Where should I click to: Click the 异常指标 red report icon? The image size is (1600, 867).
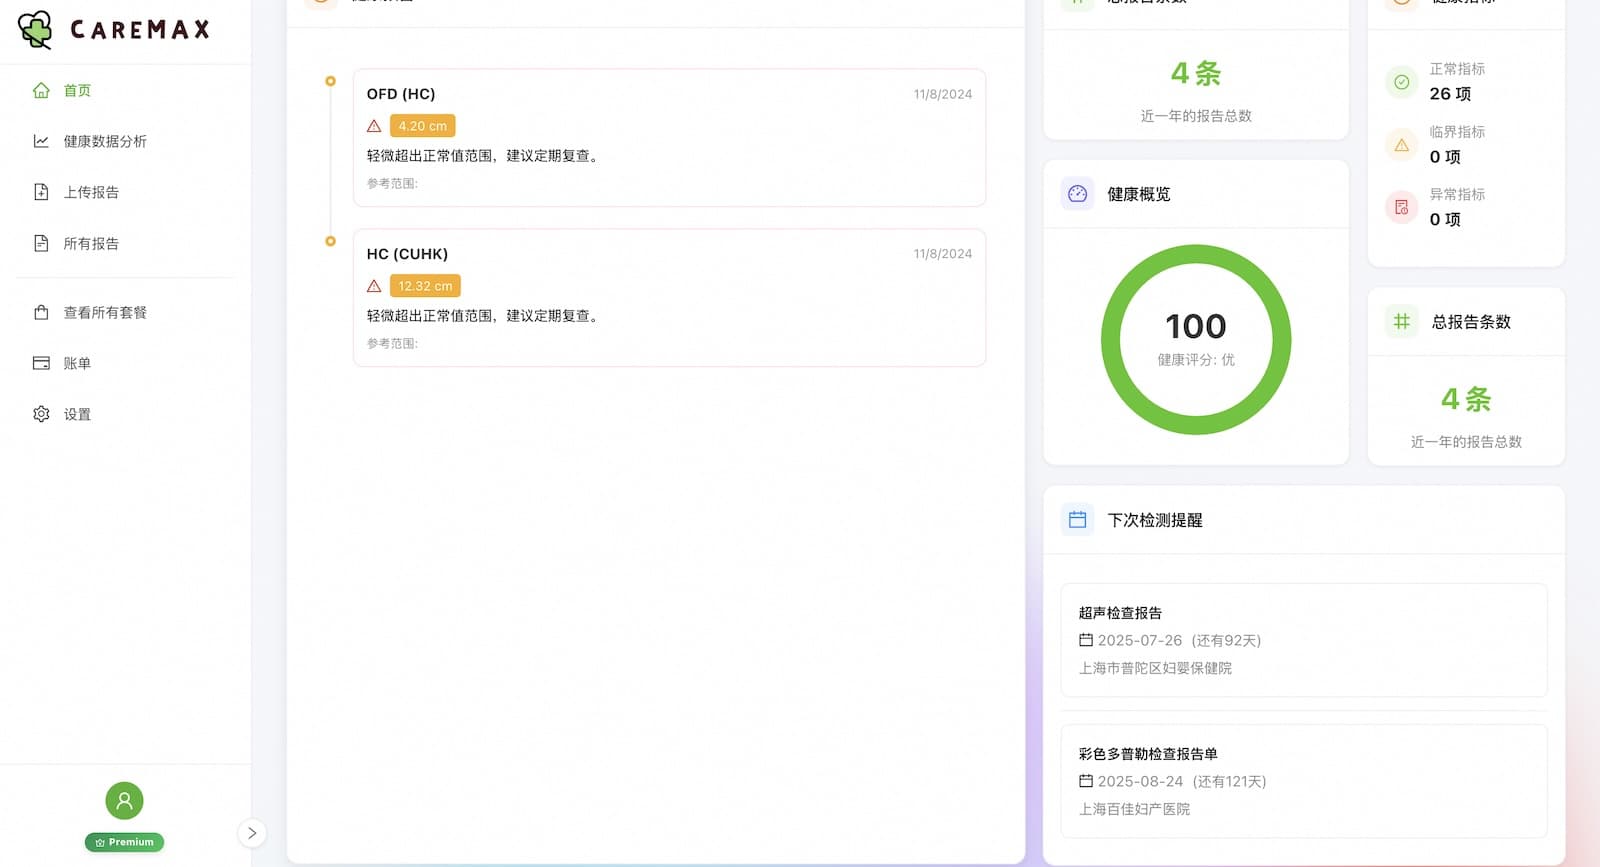tap(1401, 207)
